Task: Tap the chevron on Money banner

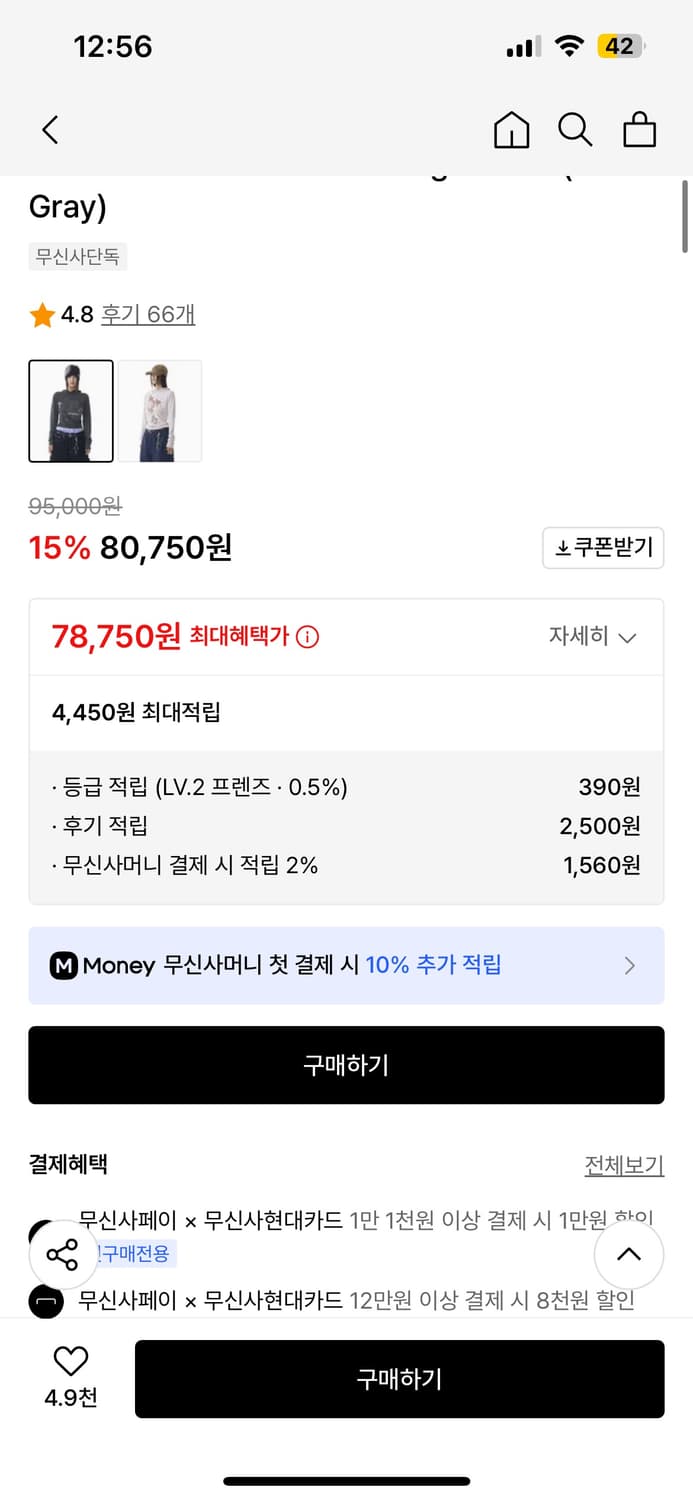Action: click(x=630, y=965)
